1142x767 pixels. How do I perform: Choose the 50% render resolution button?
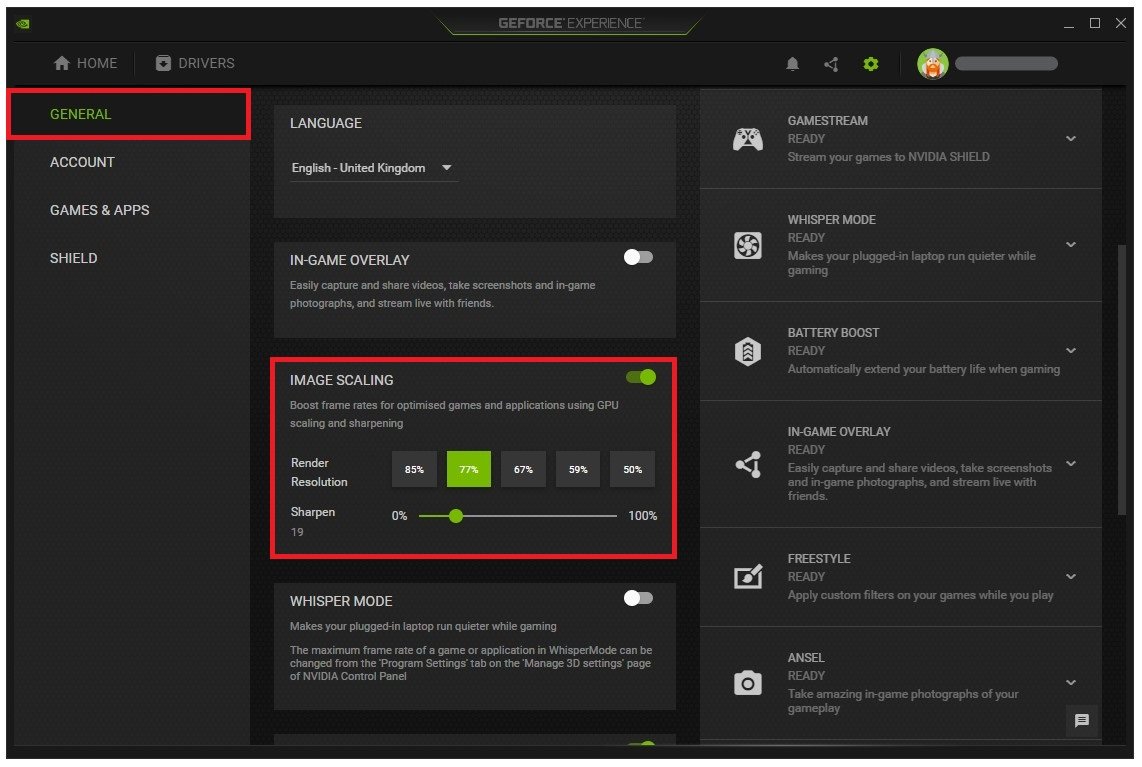coord(632,469)
